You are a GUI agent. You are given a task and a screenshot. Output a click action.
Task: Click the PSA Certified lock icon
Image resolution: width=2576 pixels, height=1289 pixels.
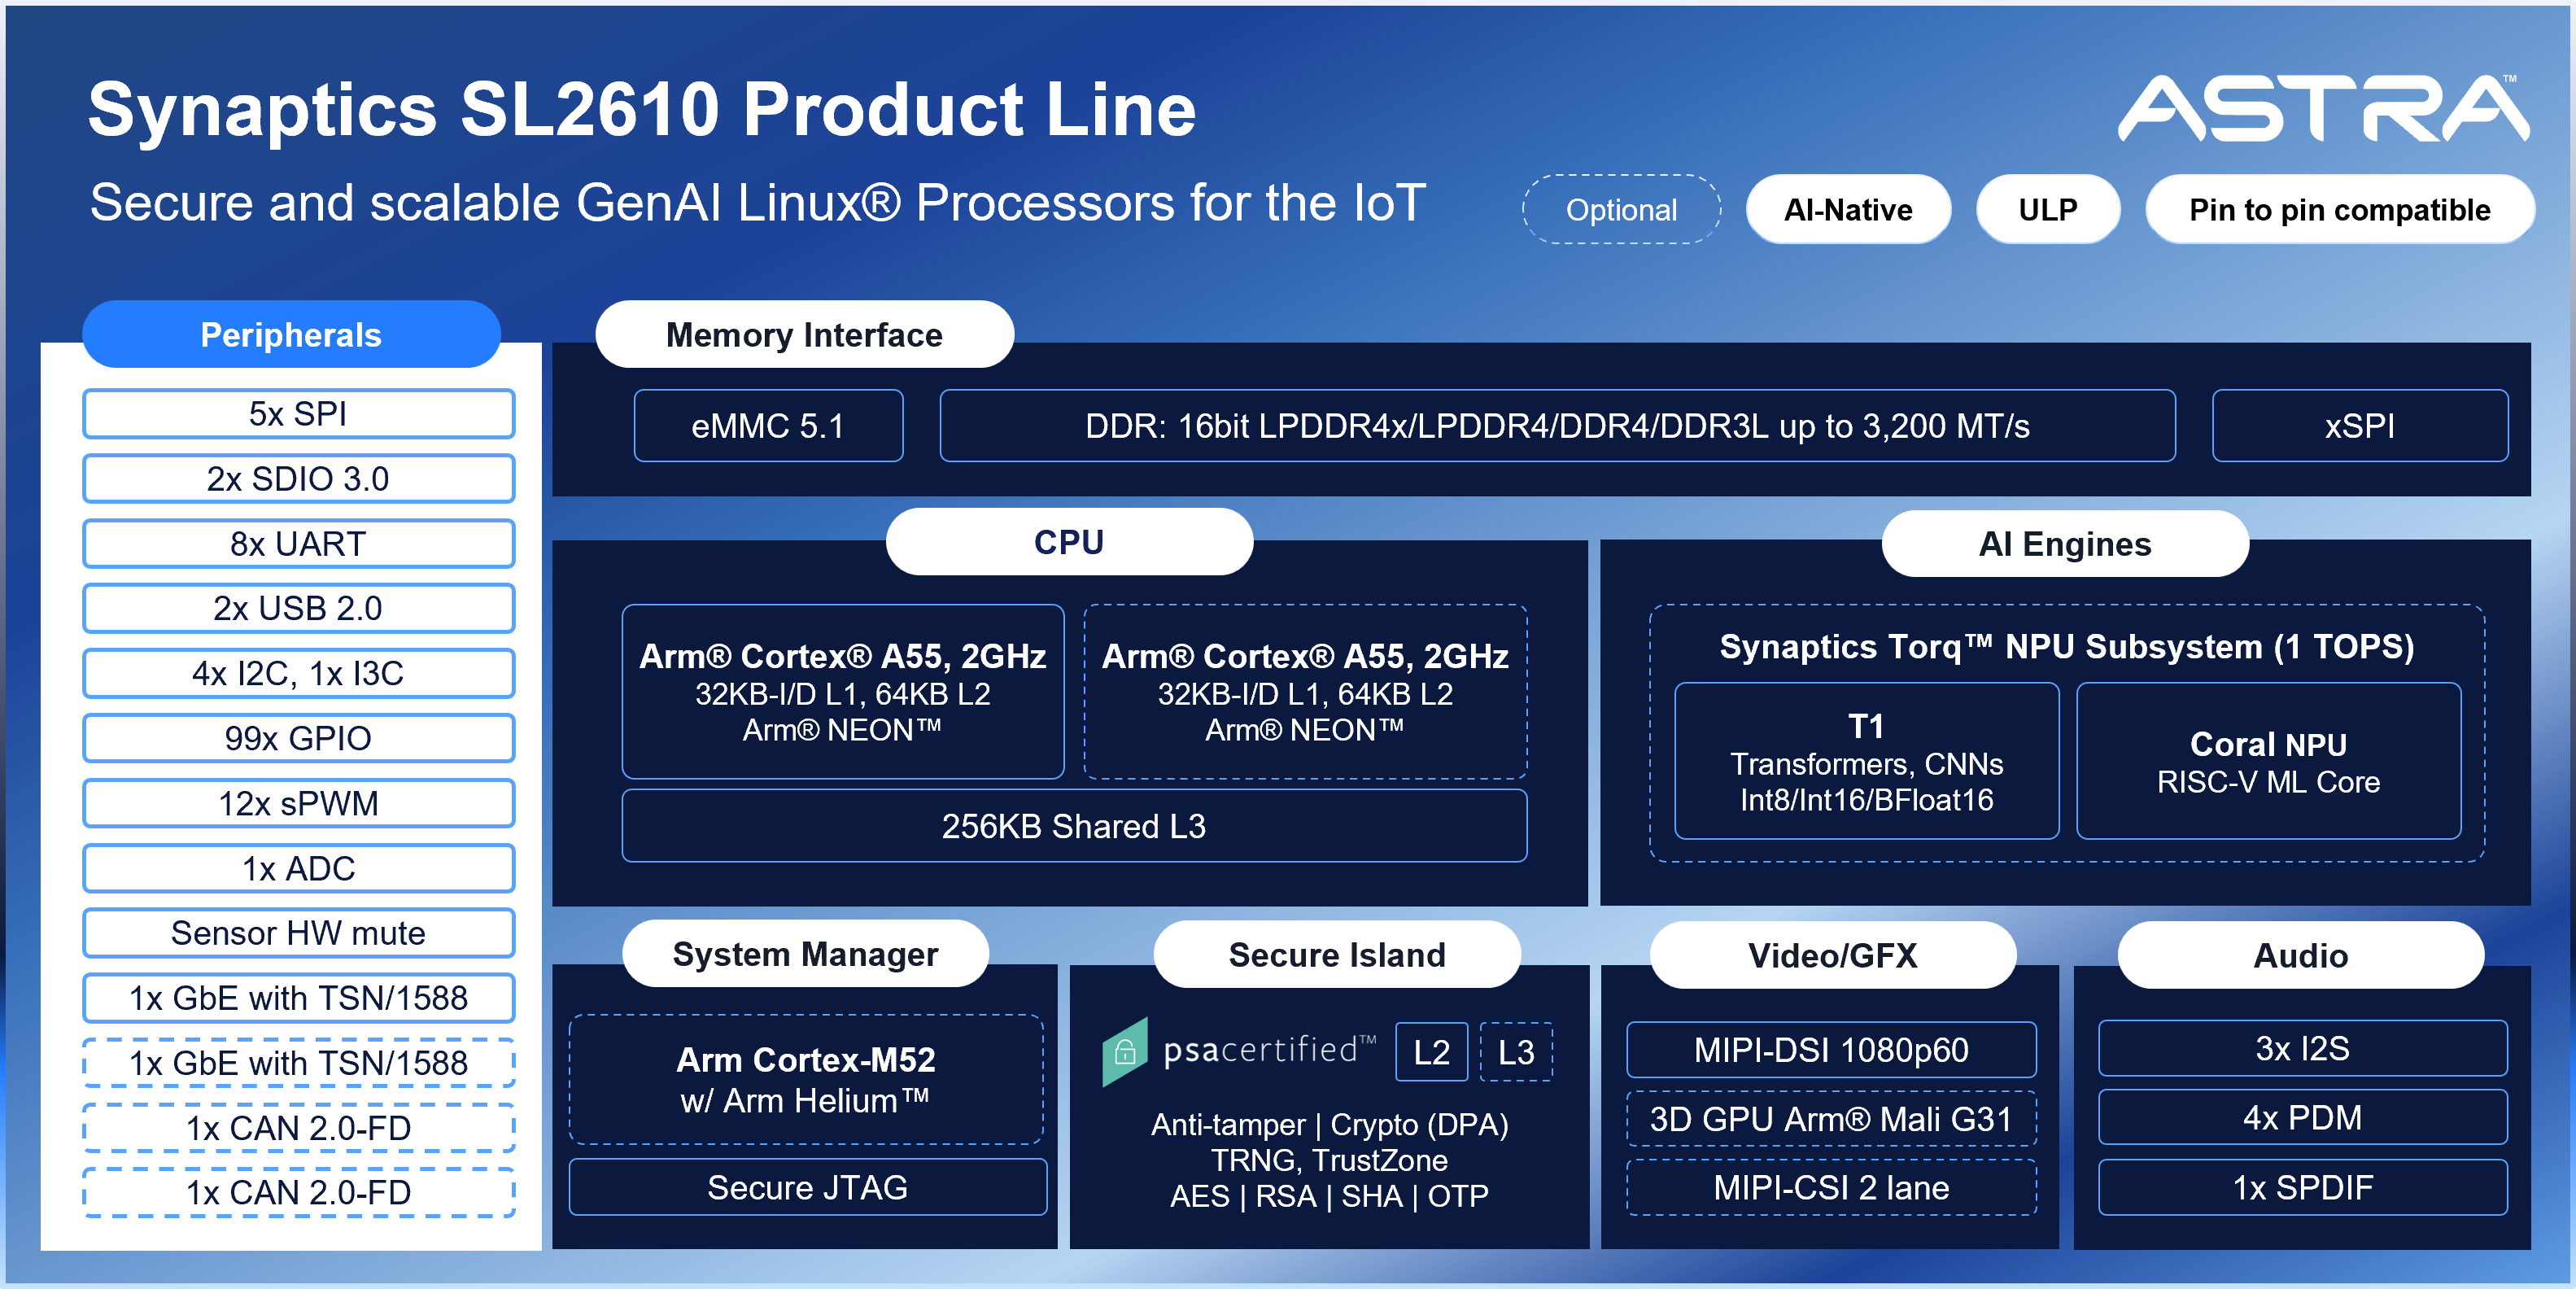[1124, 1052]
